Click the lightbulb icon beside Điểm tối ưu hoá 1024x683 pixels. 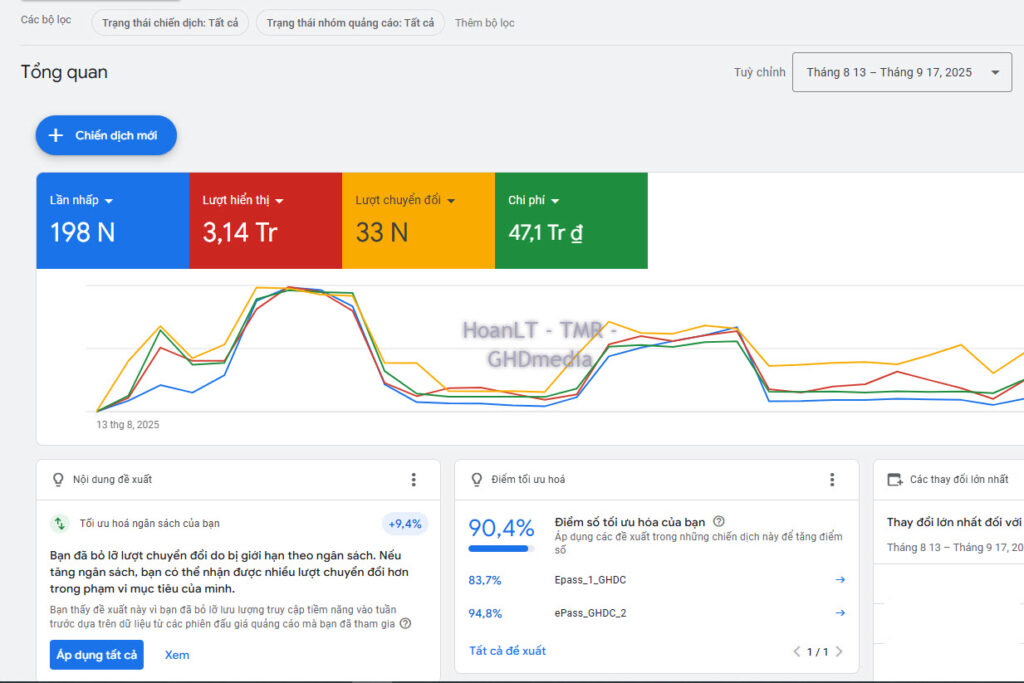pos(478,479)
